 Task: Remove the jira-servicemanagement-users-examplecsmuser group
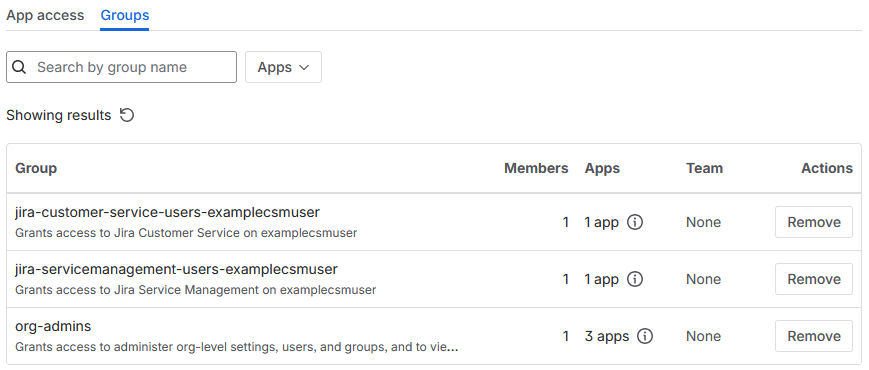814,279
